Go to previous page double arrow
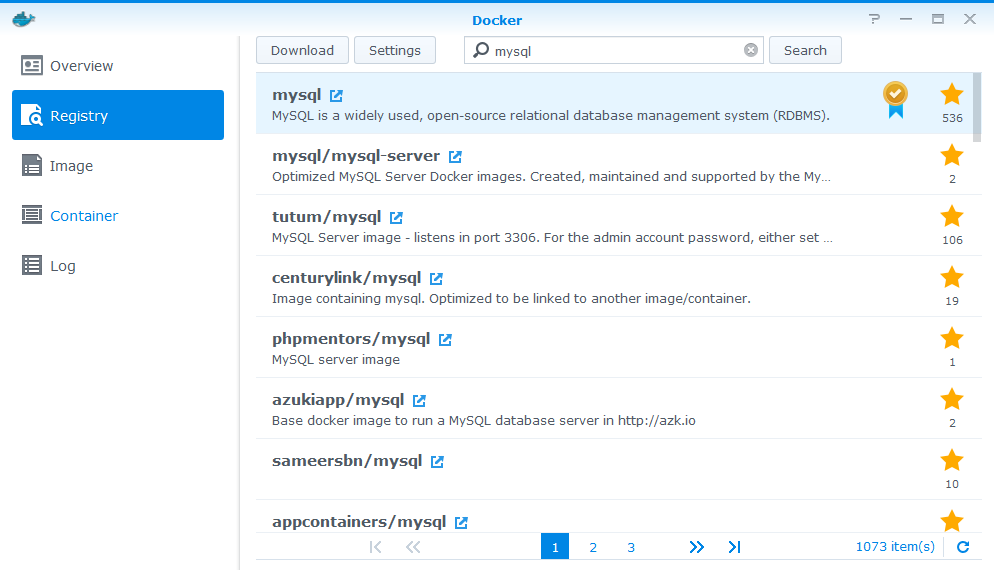The image size is (994, 570). pyautogui.click(x=413, y=547)
